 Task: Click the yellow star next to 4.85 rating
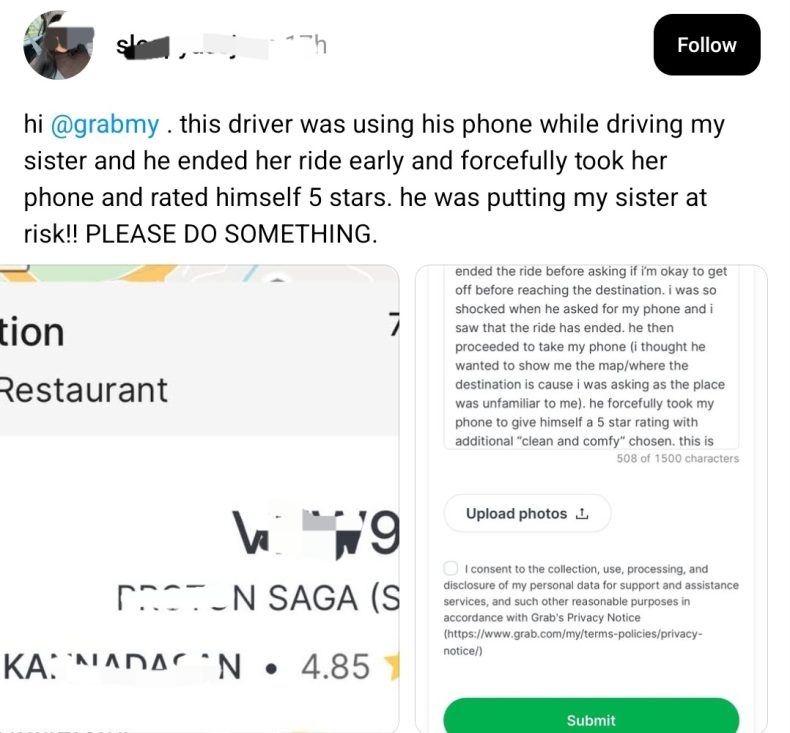392,666
